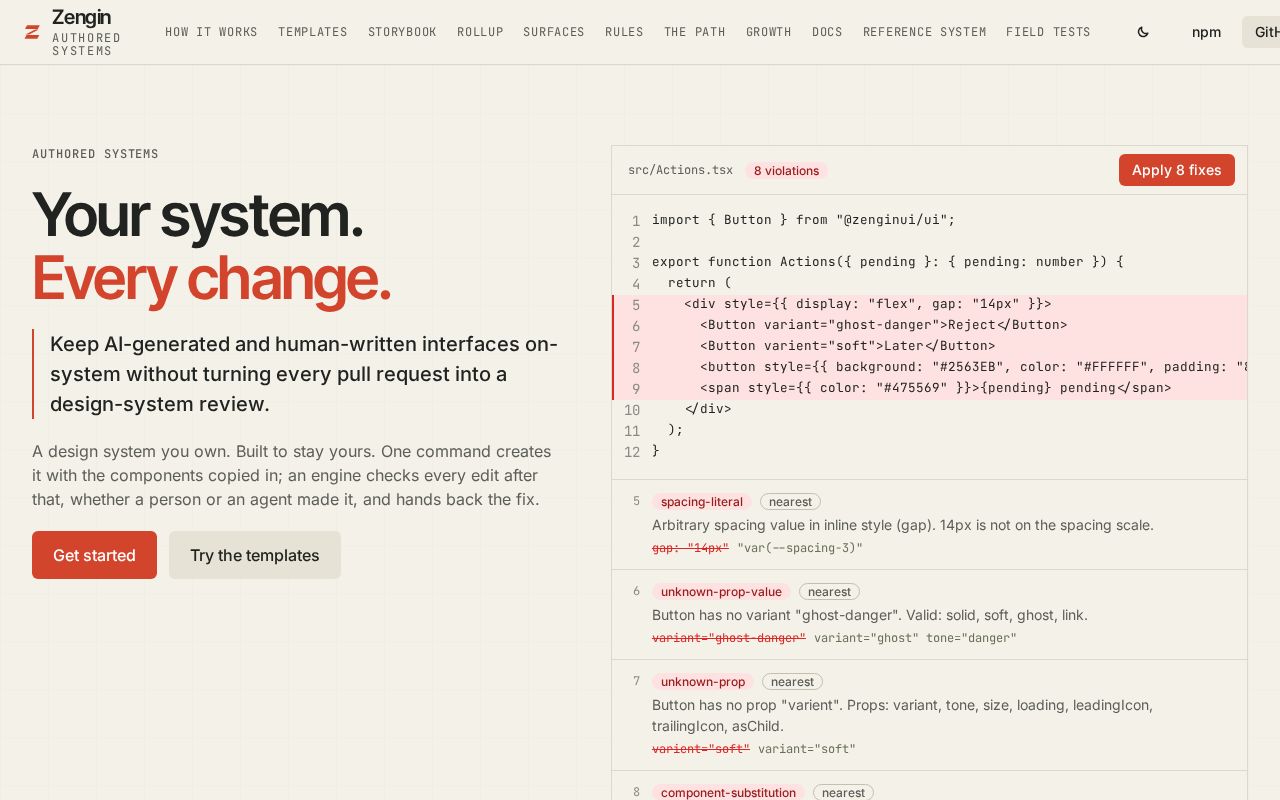Click the 8 violations badge
Image resolution: width=1280 pixels, height=800 pixels.
point(786,171)
